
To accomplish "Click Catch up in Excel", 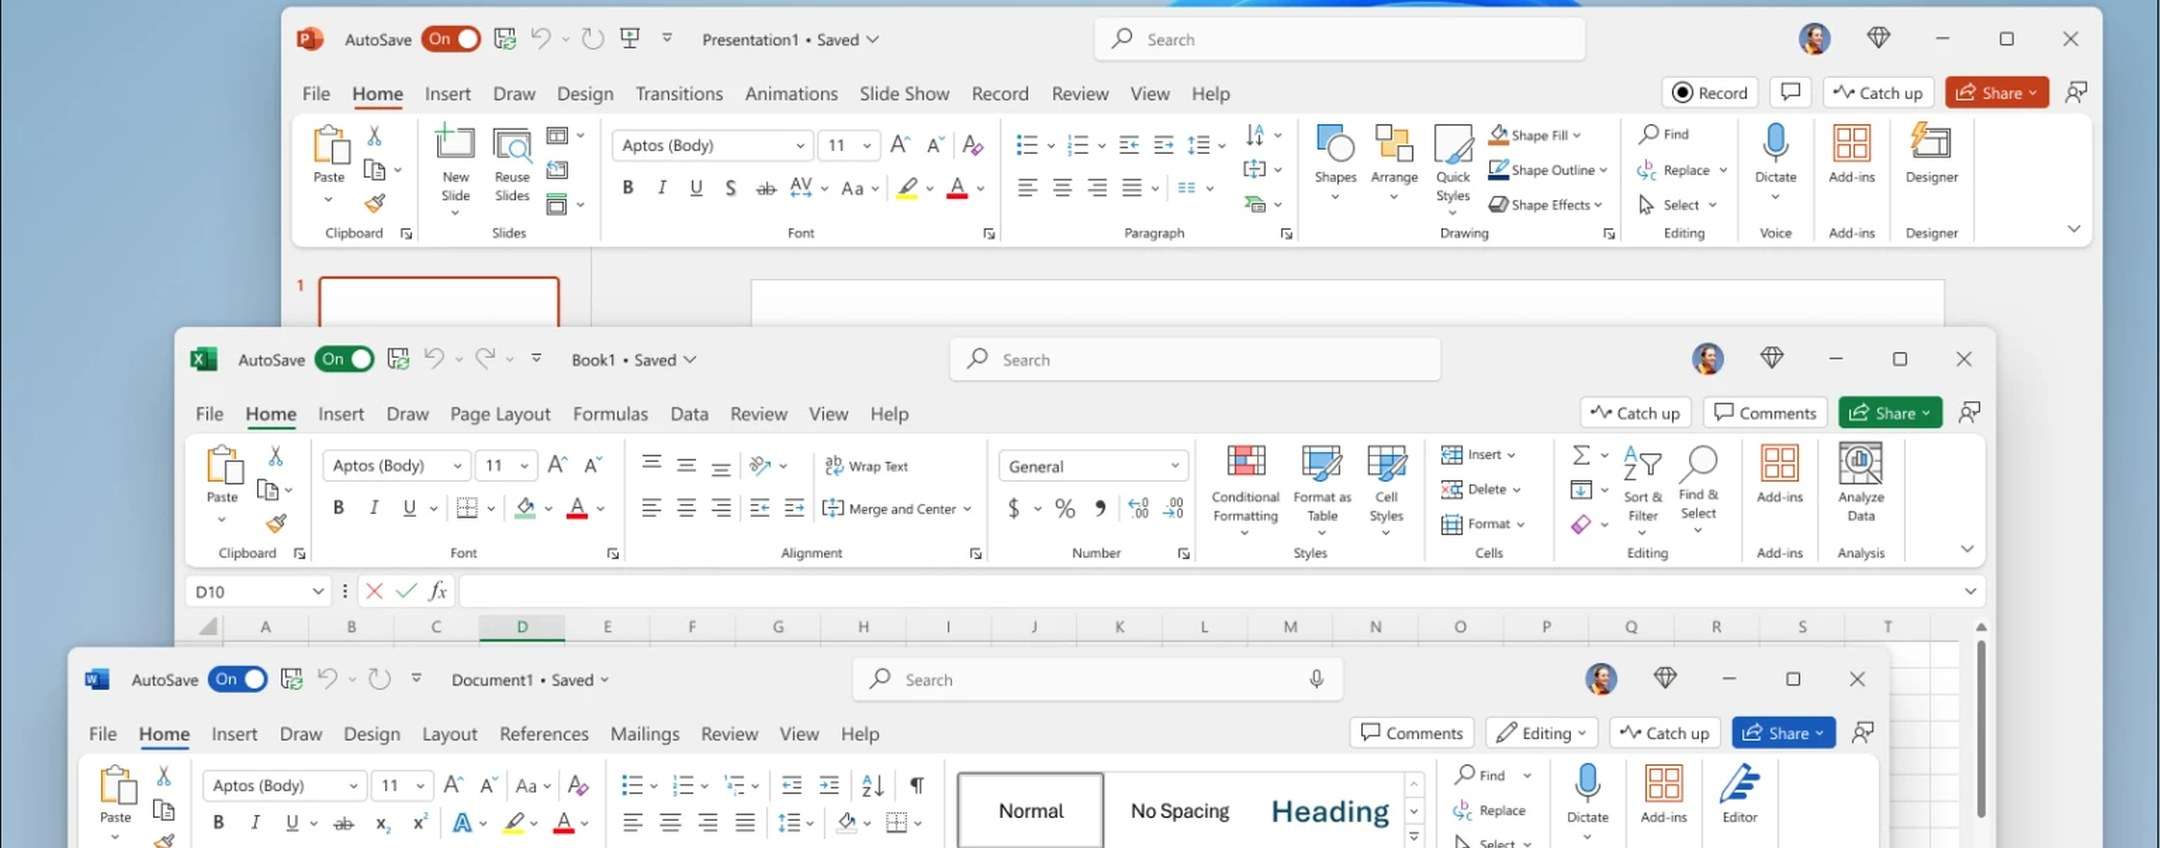I will click(1635, 412).
